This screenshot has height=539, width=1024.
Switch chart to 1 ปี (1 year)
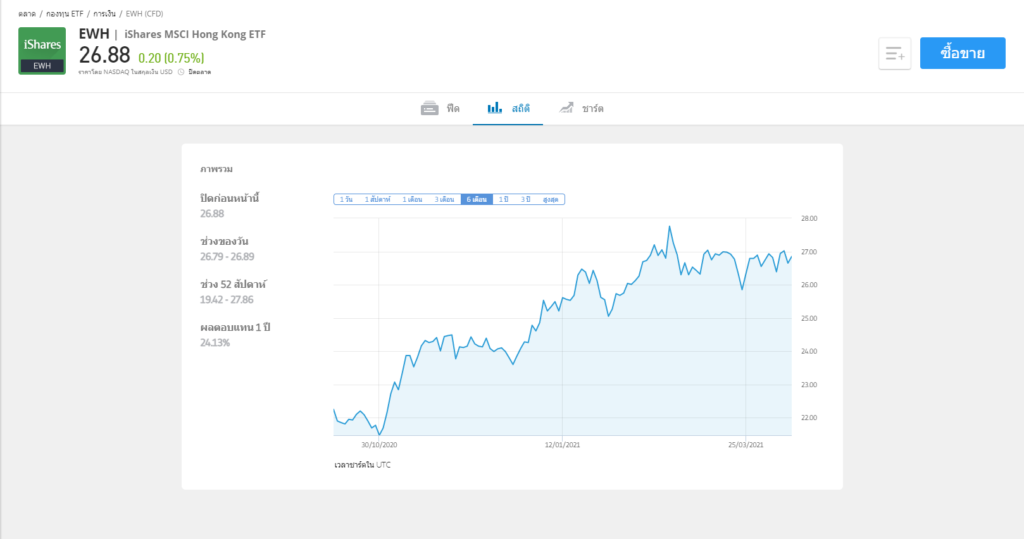point(504,199)
